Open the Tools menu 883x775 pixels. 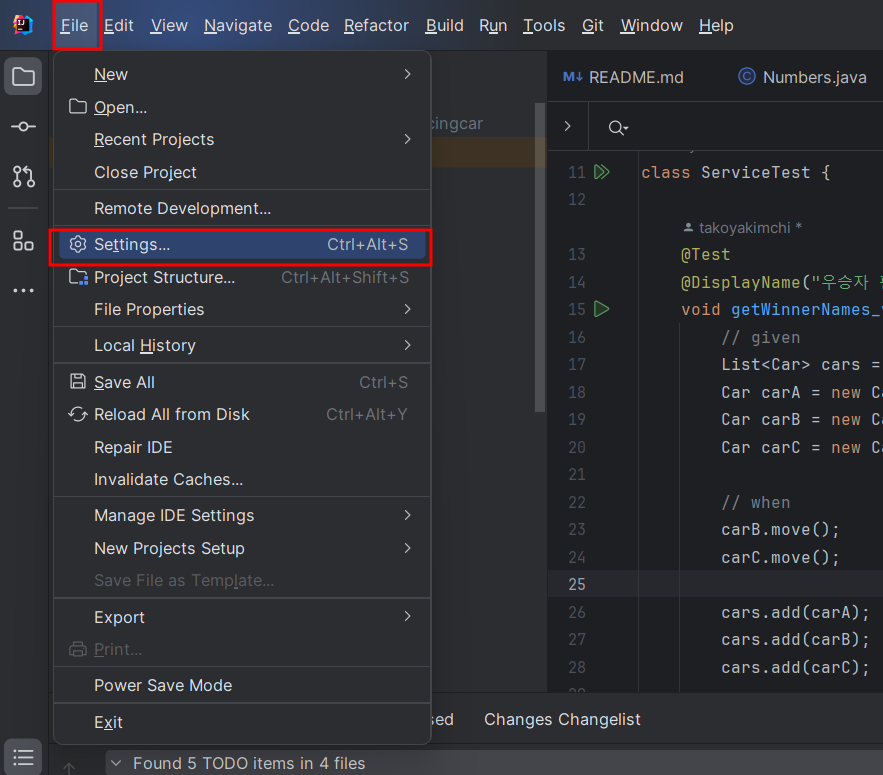544,25
